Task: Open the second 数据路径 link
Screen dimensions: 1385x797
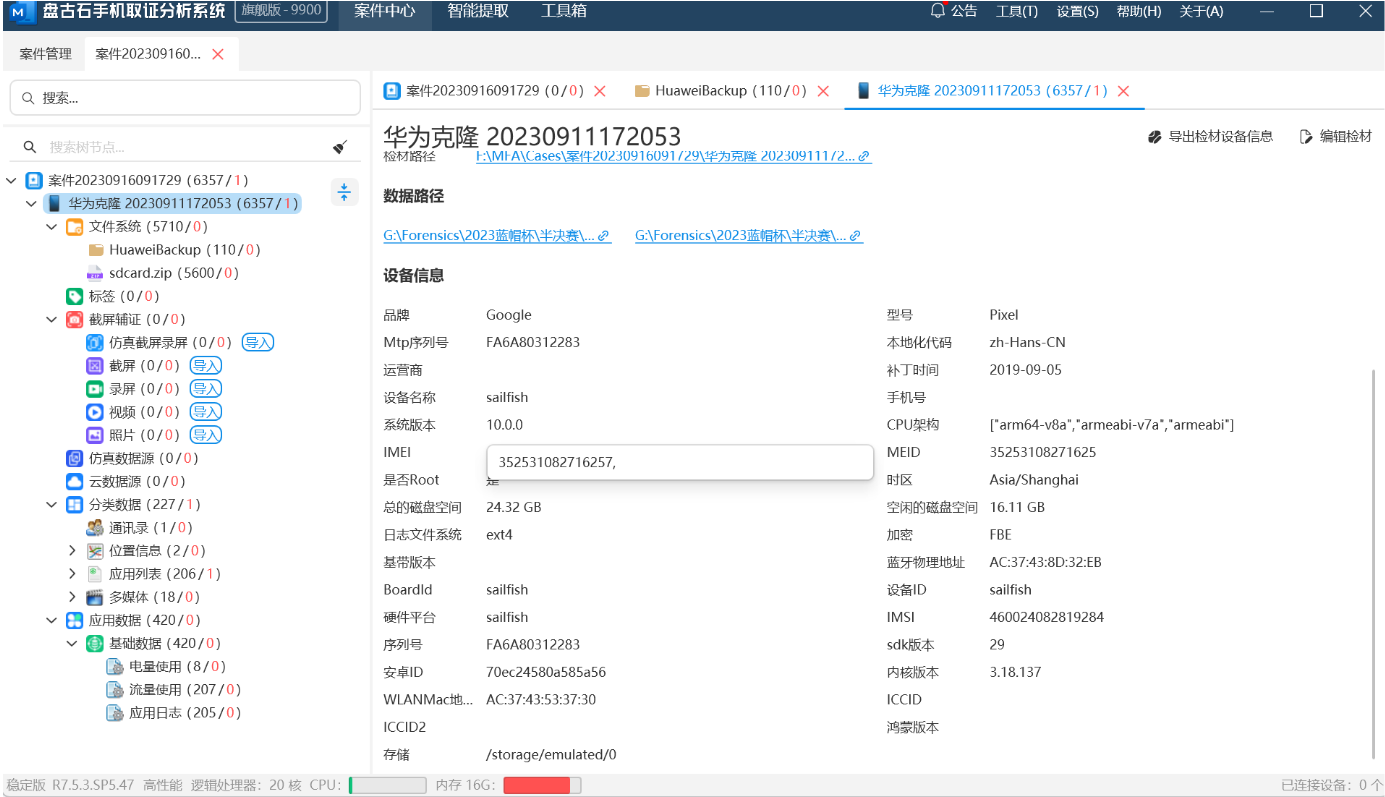Action: pos(748,236)
